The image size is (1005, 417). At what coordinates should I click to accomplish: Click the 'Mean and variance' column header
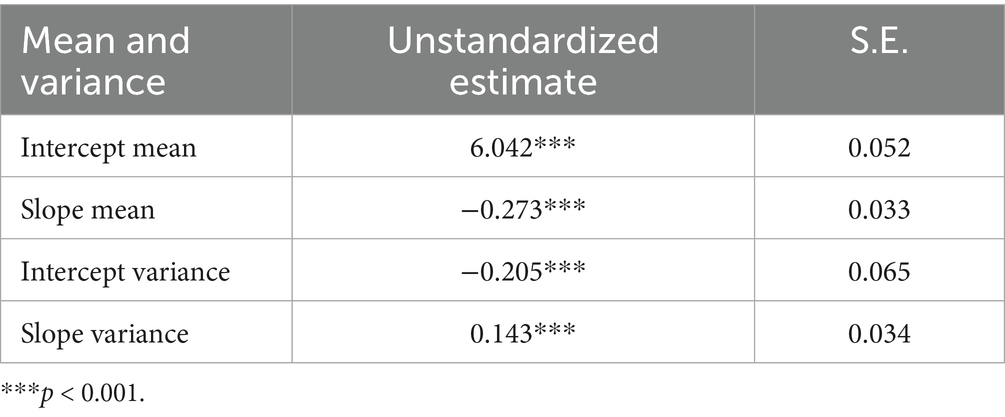(x=146, y=60)
